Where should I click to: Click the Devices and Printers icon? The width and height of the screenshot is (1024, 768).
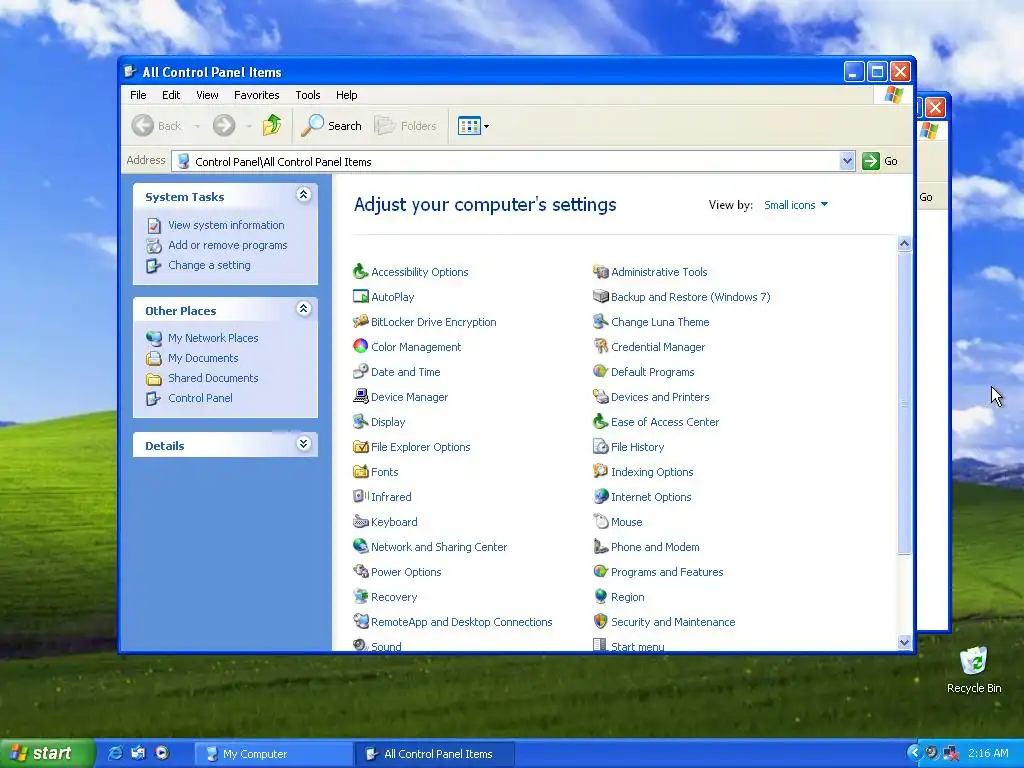point(600,396)
